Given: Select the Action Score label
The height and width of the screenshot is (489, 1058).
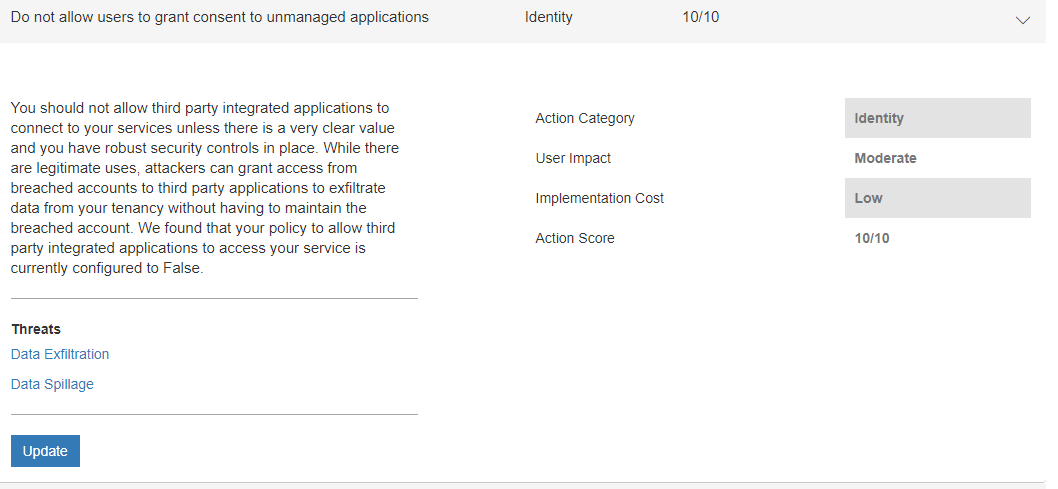Looking at the screenshot, I should [x=575, y=238].
